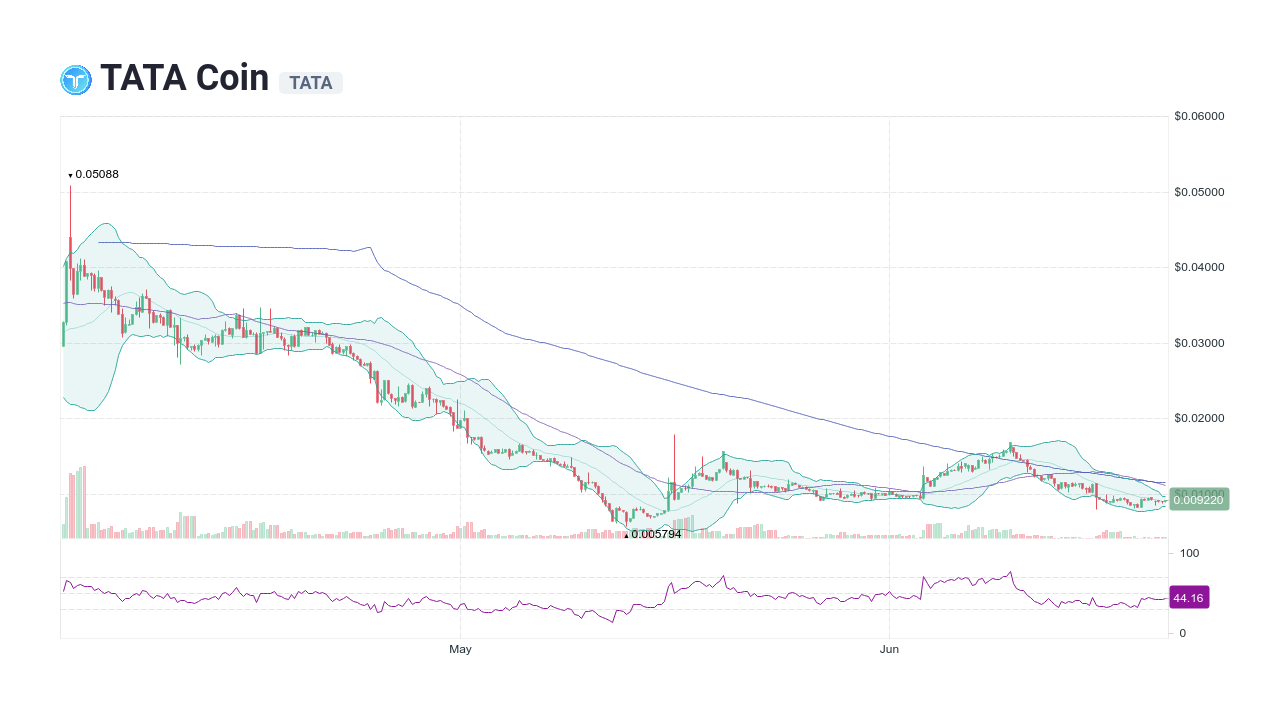Click the $0.06000 price axis label

tap(1199, 116)
